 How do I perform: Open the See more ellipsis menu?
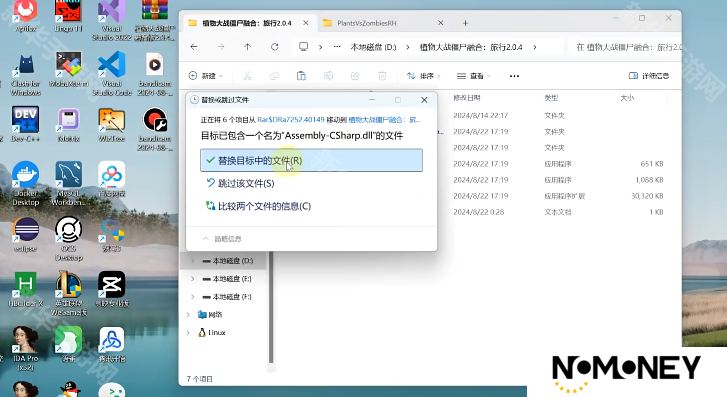(514, 76)
